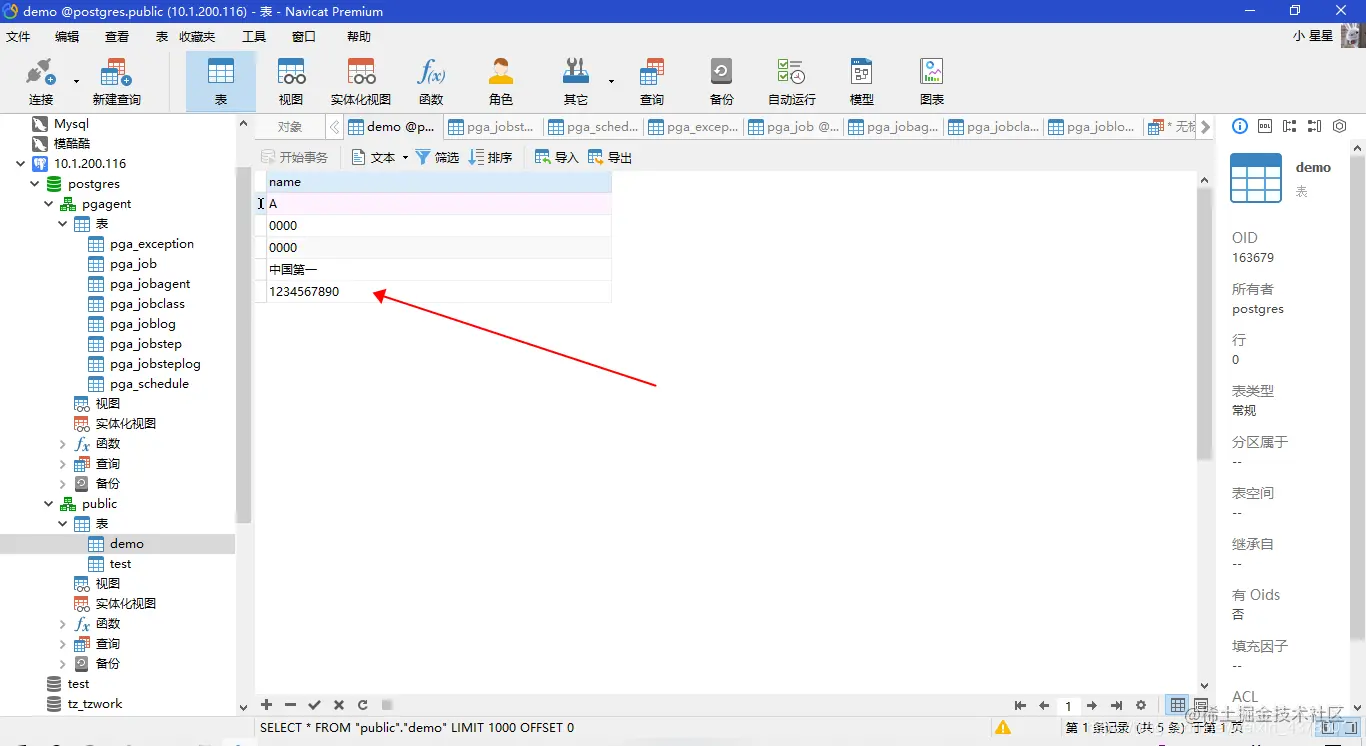This screenshot has height=746, width=1366.
Task: Click the 排序 sort button
Action: pos(490,157)
